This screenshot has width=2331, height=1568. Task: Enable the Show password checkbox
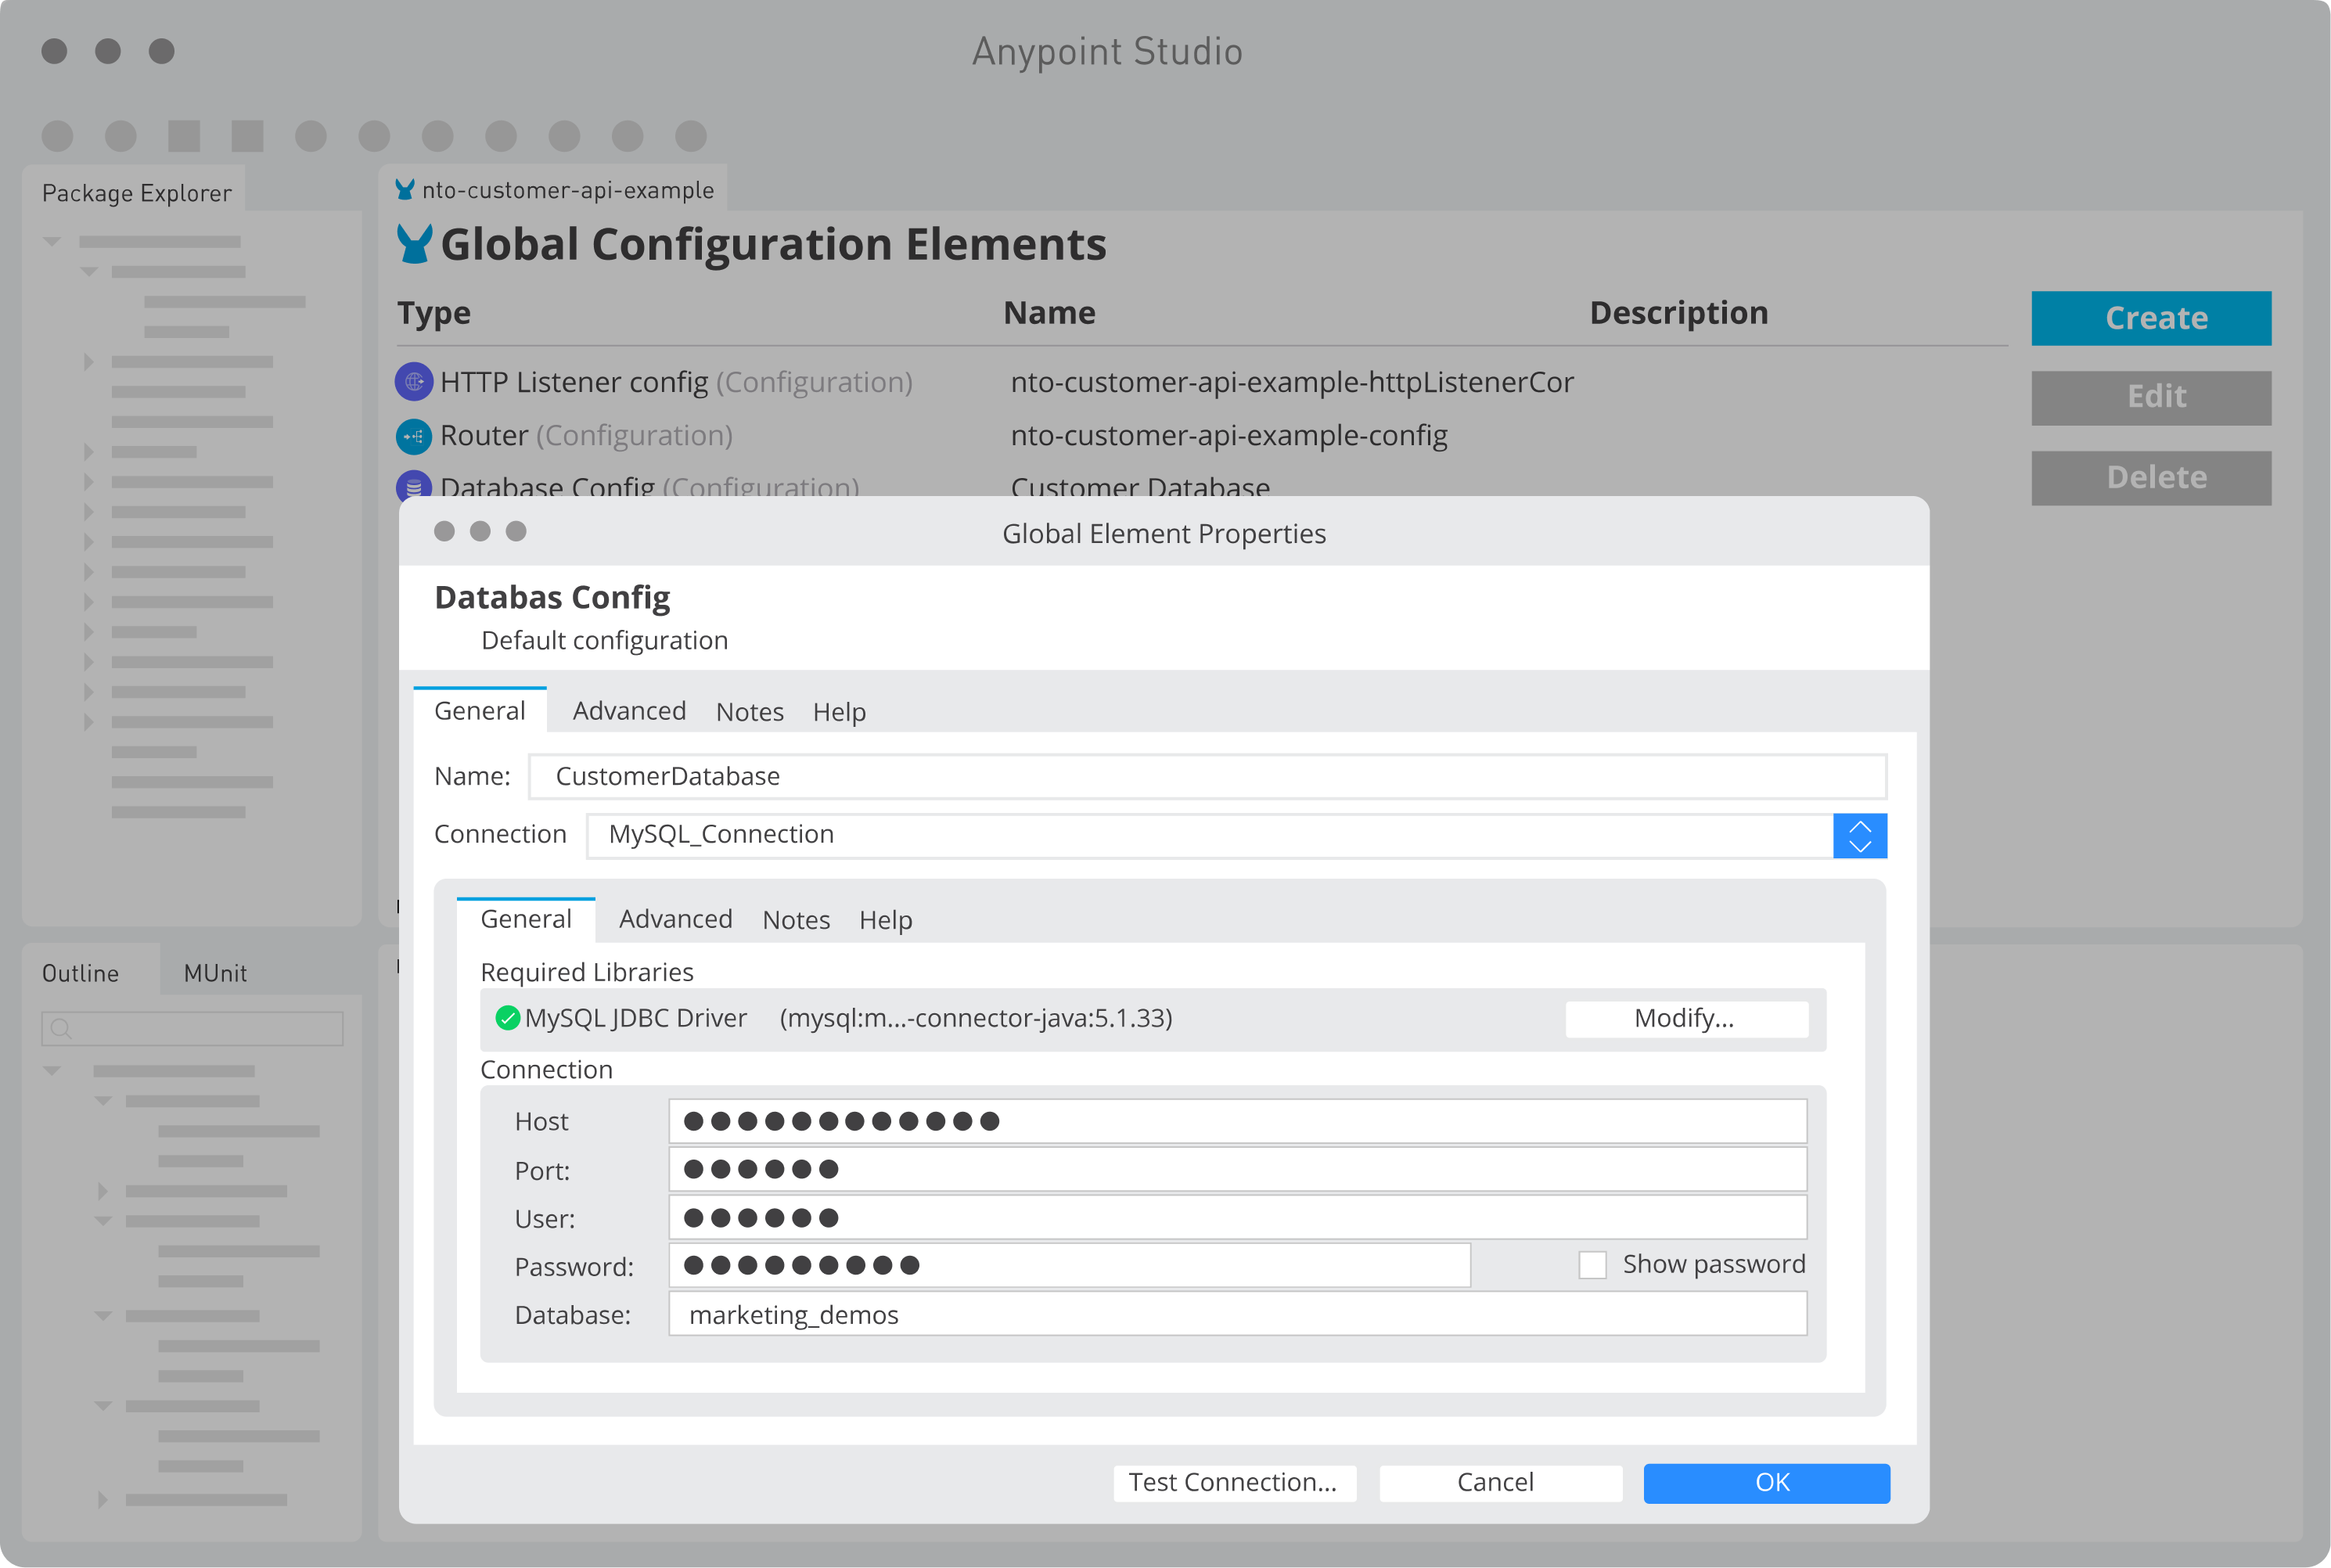[1592, 1265]
